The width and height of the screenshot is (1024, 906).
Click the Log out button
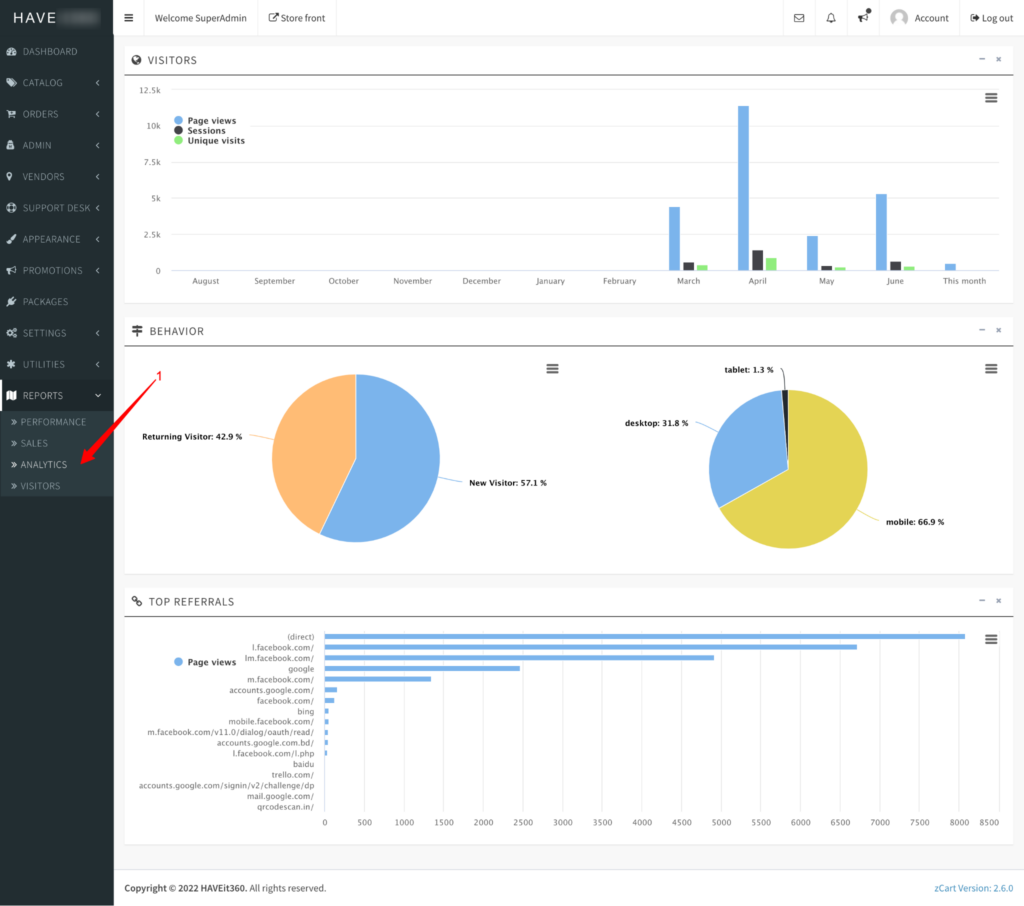click(x=990, y=18)
